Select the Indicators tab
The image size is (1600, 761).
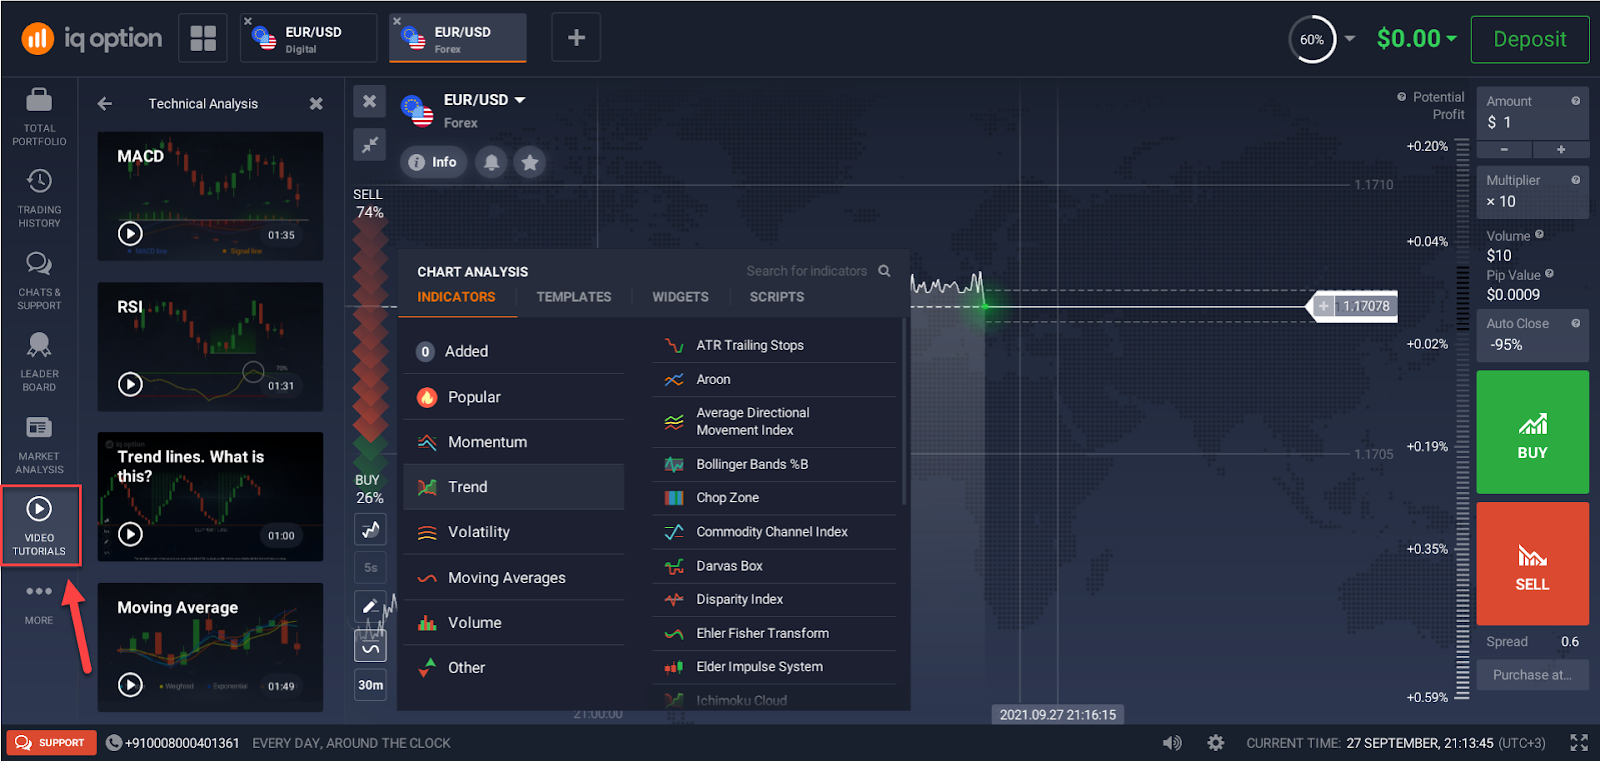(456, 297)
